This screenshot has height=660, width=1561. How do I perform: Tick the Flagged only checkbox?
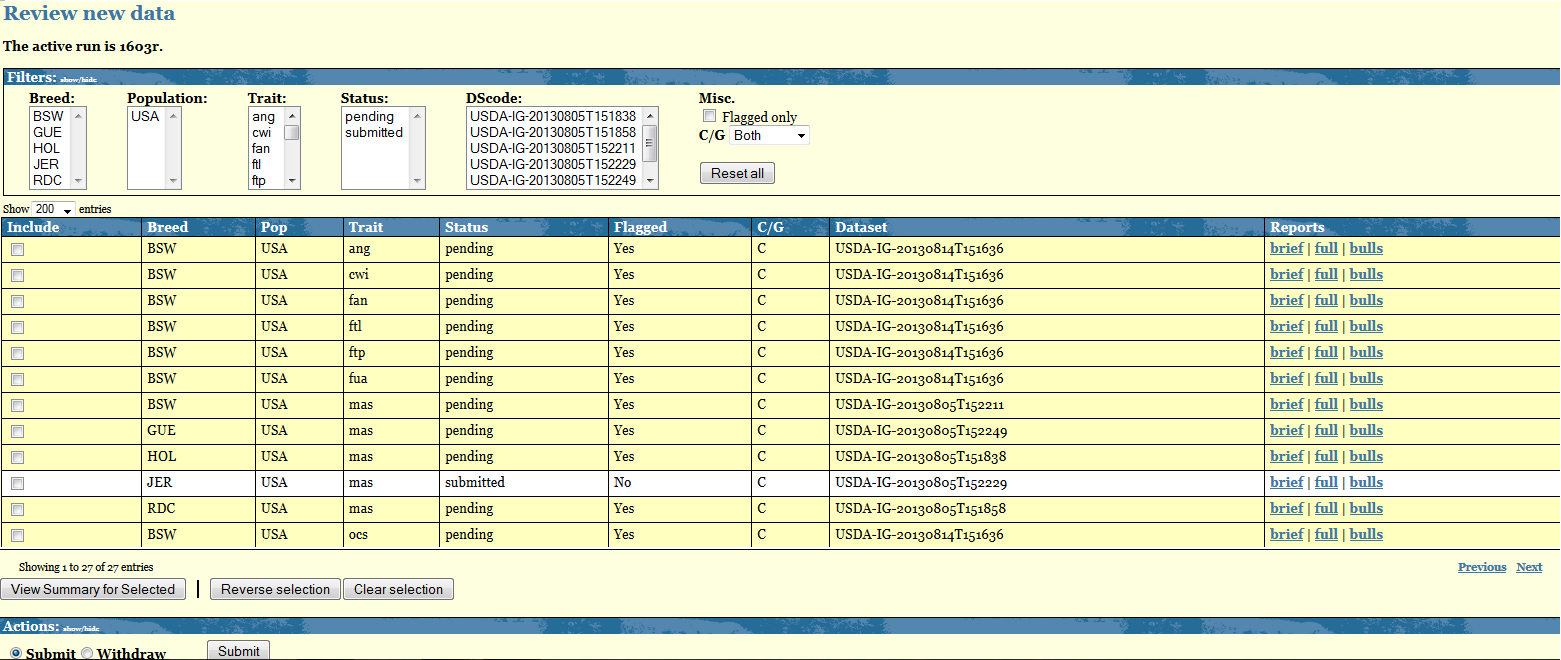click(710, 116)
